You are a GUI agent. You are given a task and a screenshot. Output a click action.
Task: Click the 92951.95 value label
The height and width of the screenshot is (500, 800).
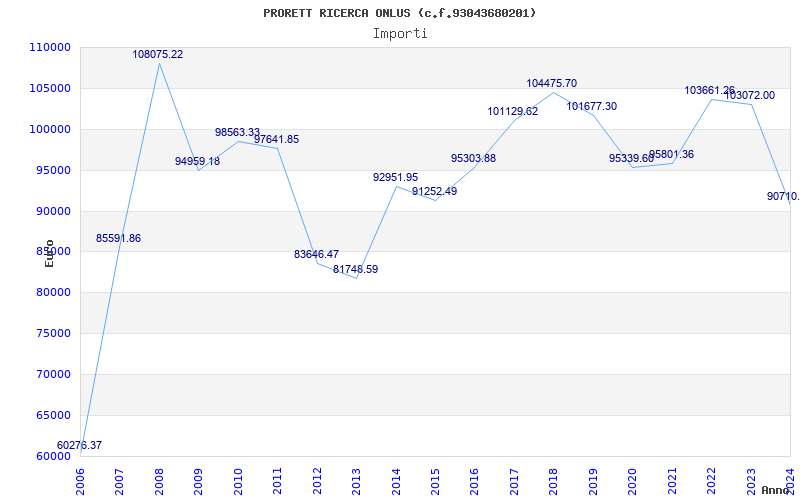tap(395, 178)
